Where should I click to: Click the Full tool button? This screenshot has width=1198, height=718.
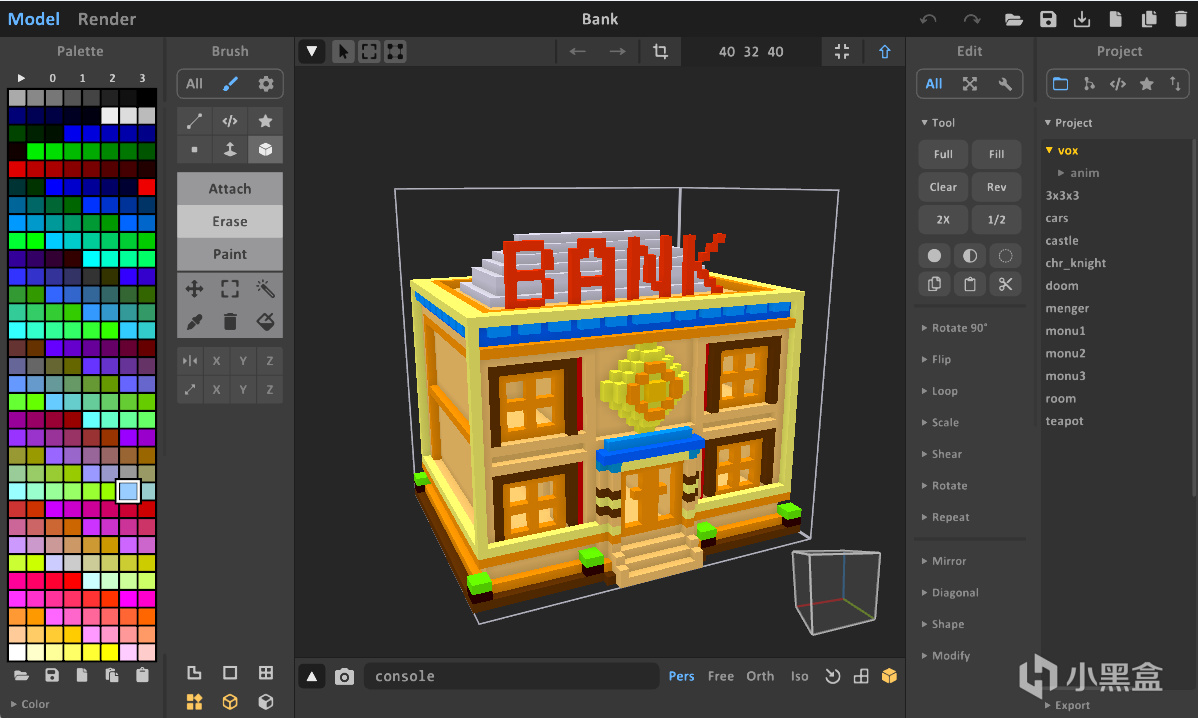pos(943,154)
